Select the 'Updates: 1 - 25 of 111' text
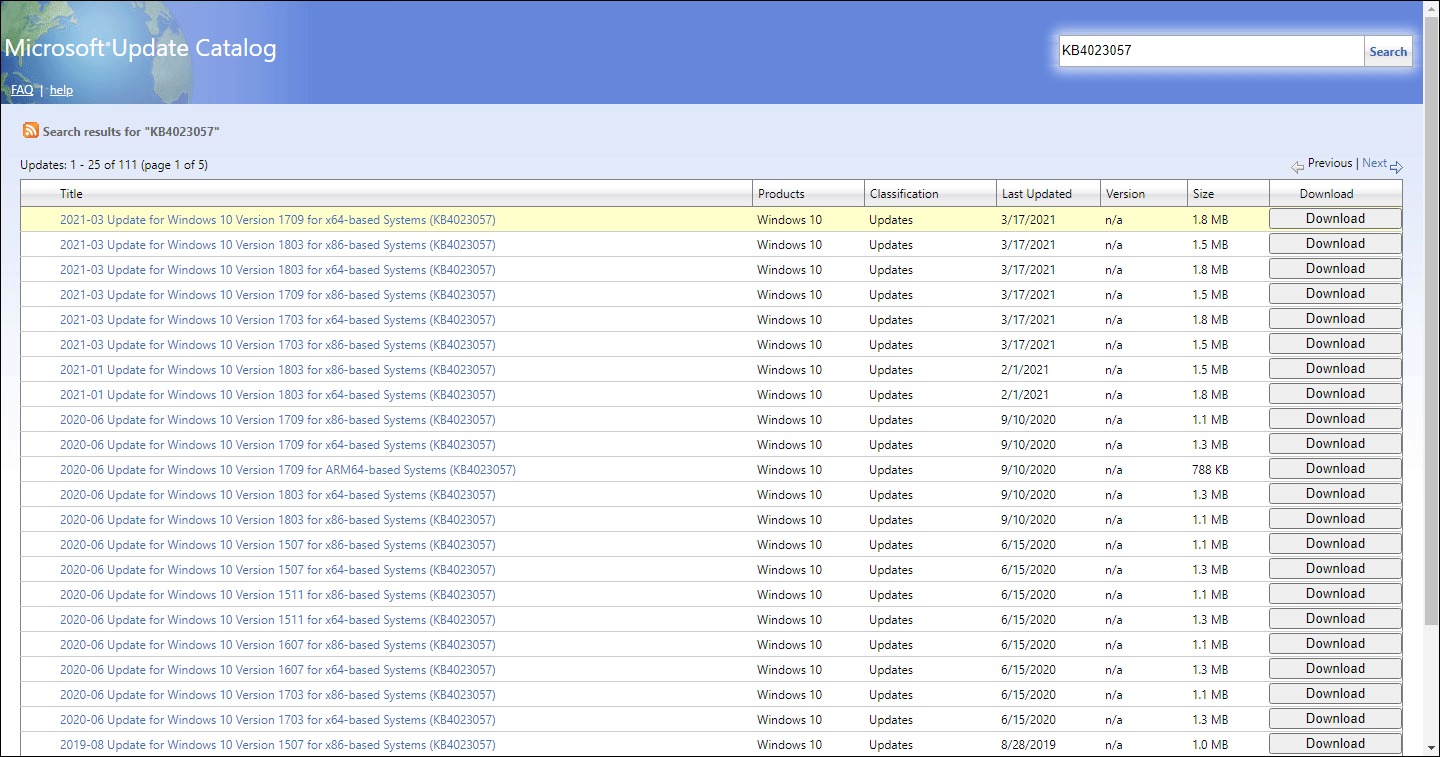This screenshot has width=1440, height=757. click(x=79, y=165)
